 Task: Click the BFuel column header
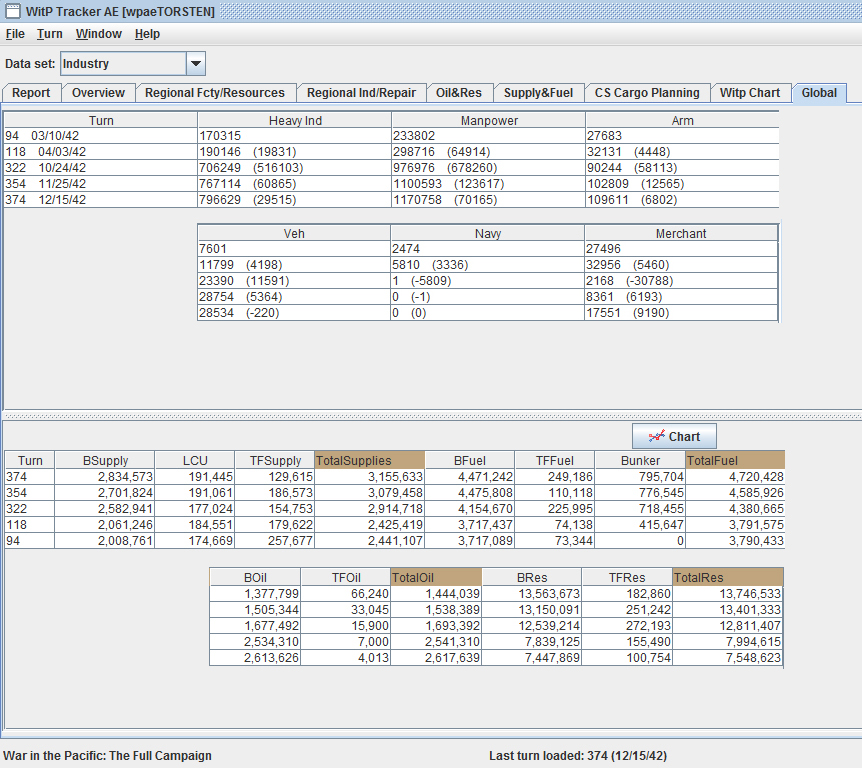click(x=469, y=461)
